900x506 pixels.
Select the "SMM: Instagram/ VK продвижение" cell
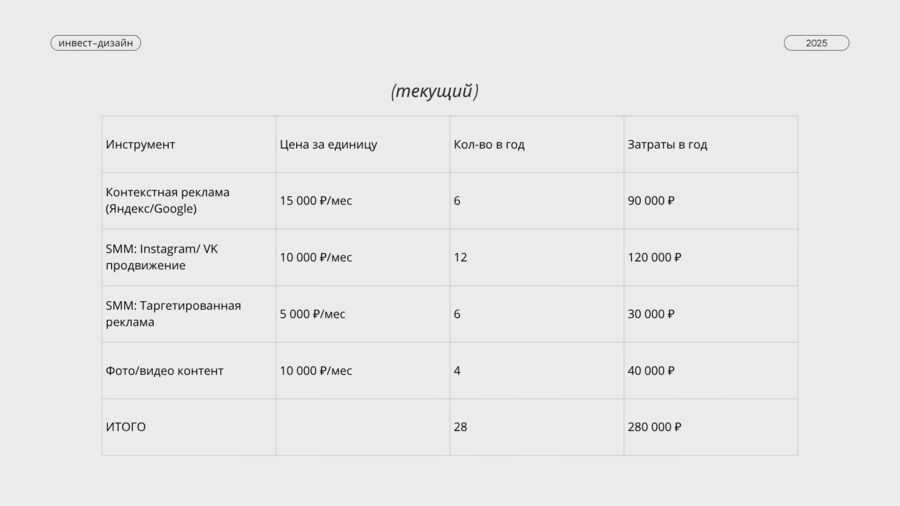click(161, 257)
